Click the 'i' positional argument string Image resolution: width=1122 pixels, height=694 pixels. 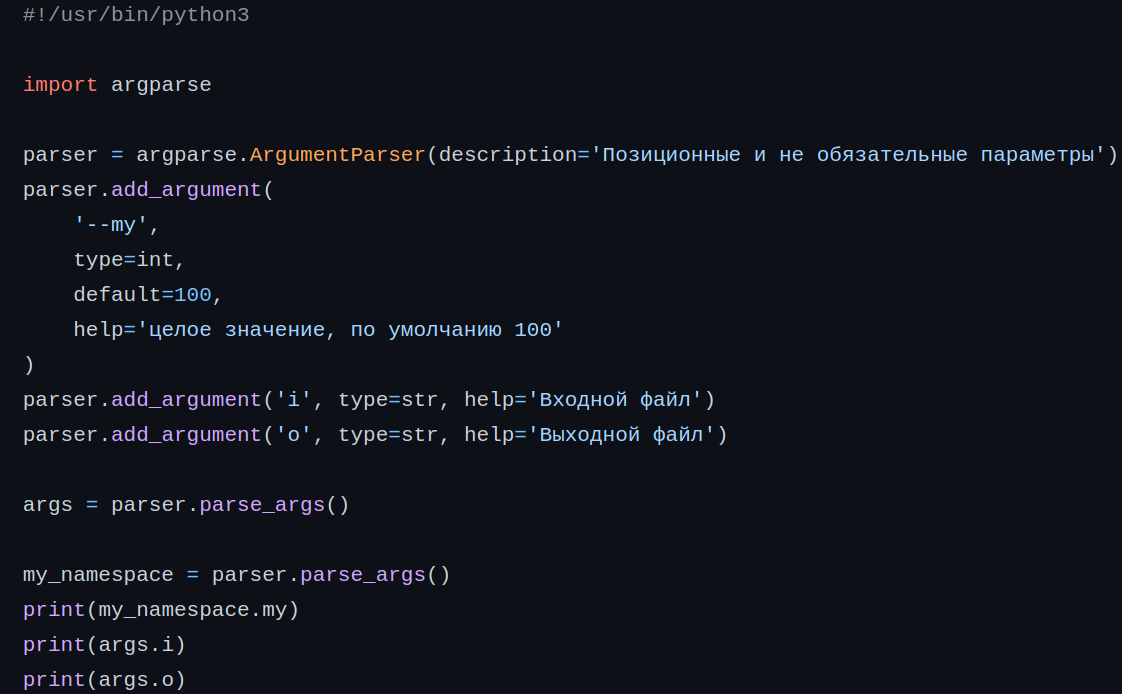pyautogui.click(x=293, y=401)
